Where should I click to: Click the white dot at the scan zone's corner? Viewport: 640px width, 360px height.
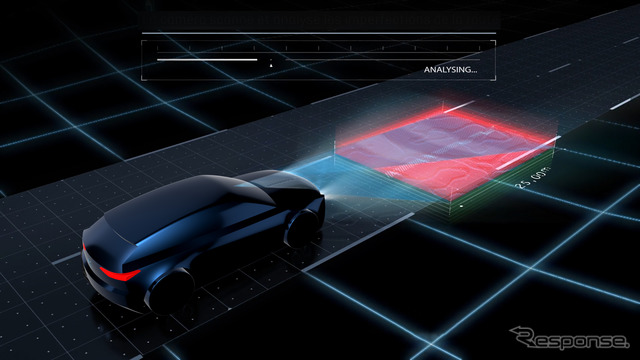(462, 206)
